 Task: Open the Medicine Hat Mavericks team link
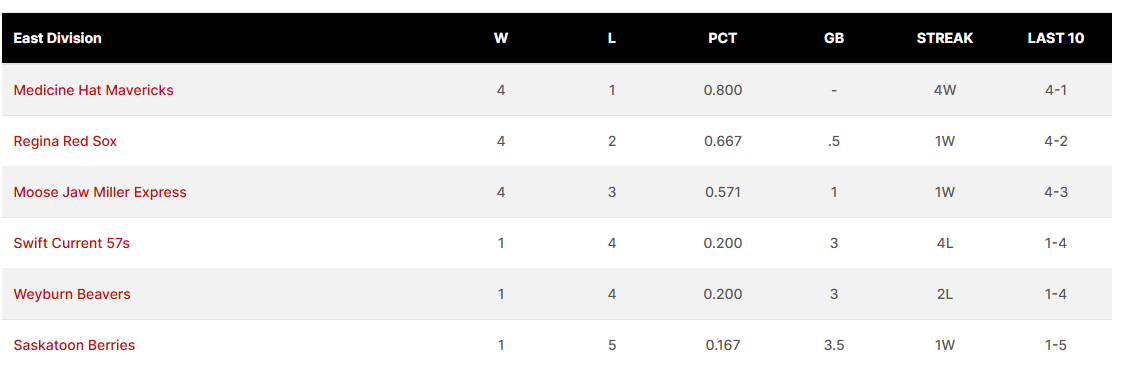93,90
